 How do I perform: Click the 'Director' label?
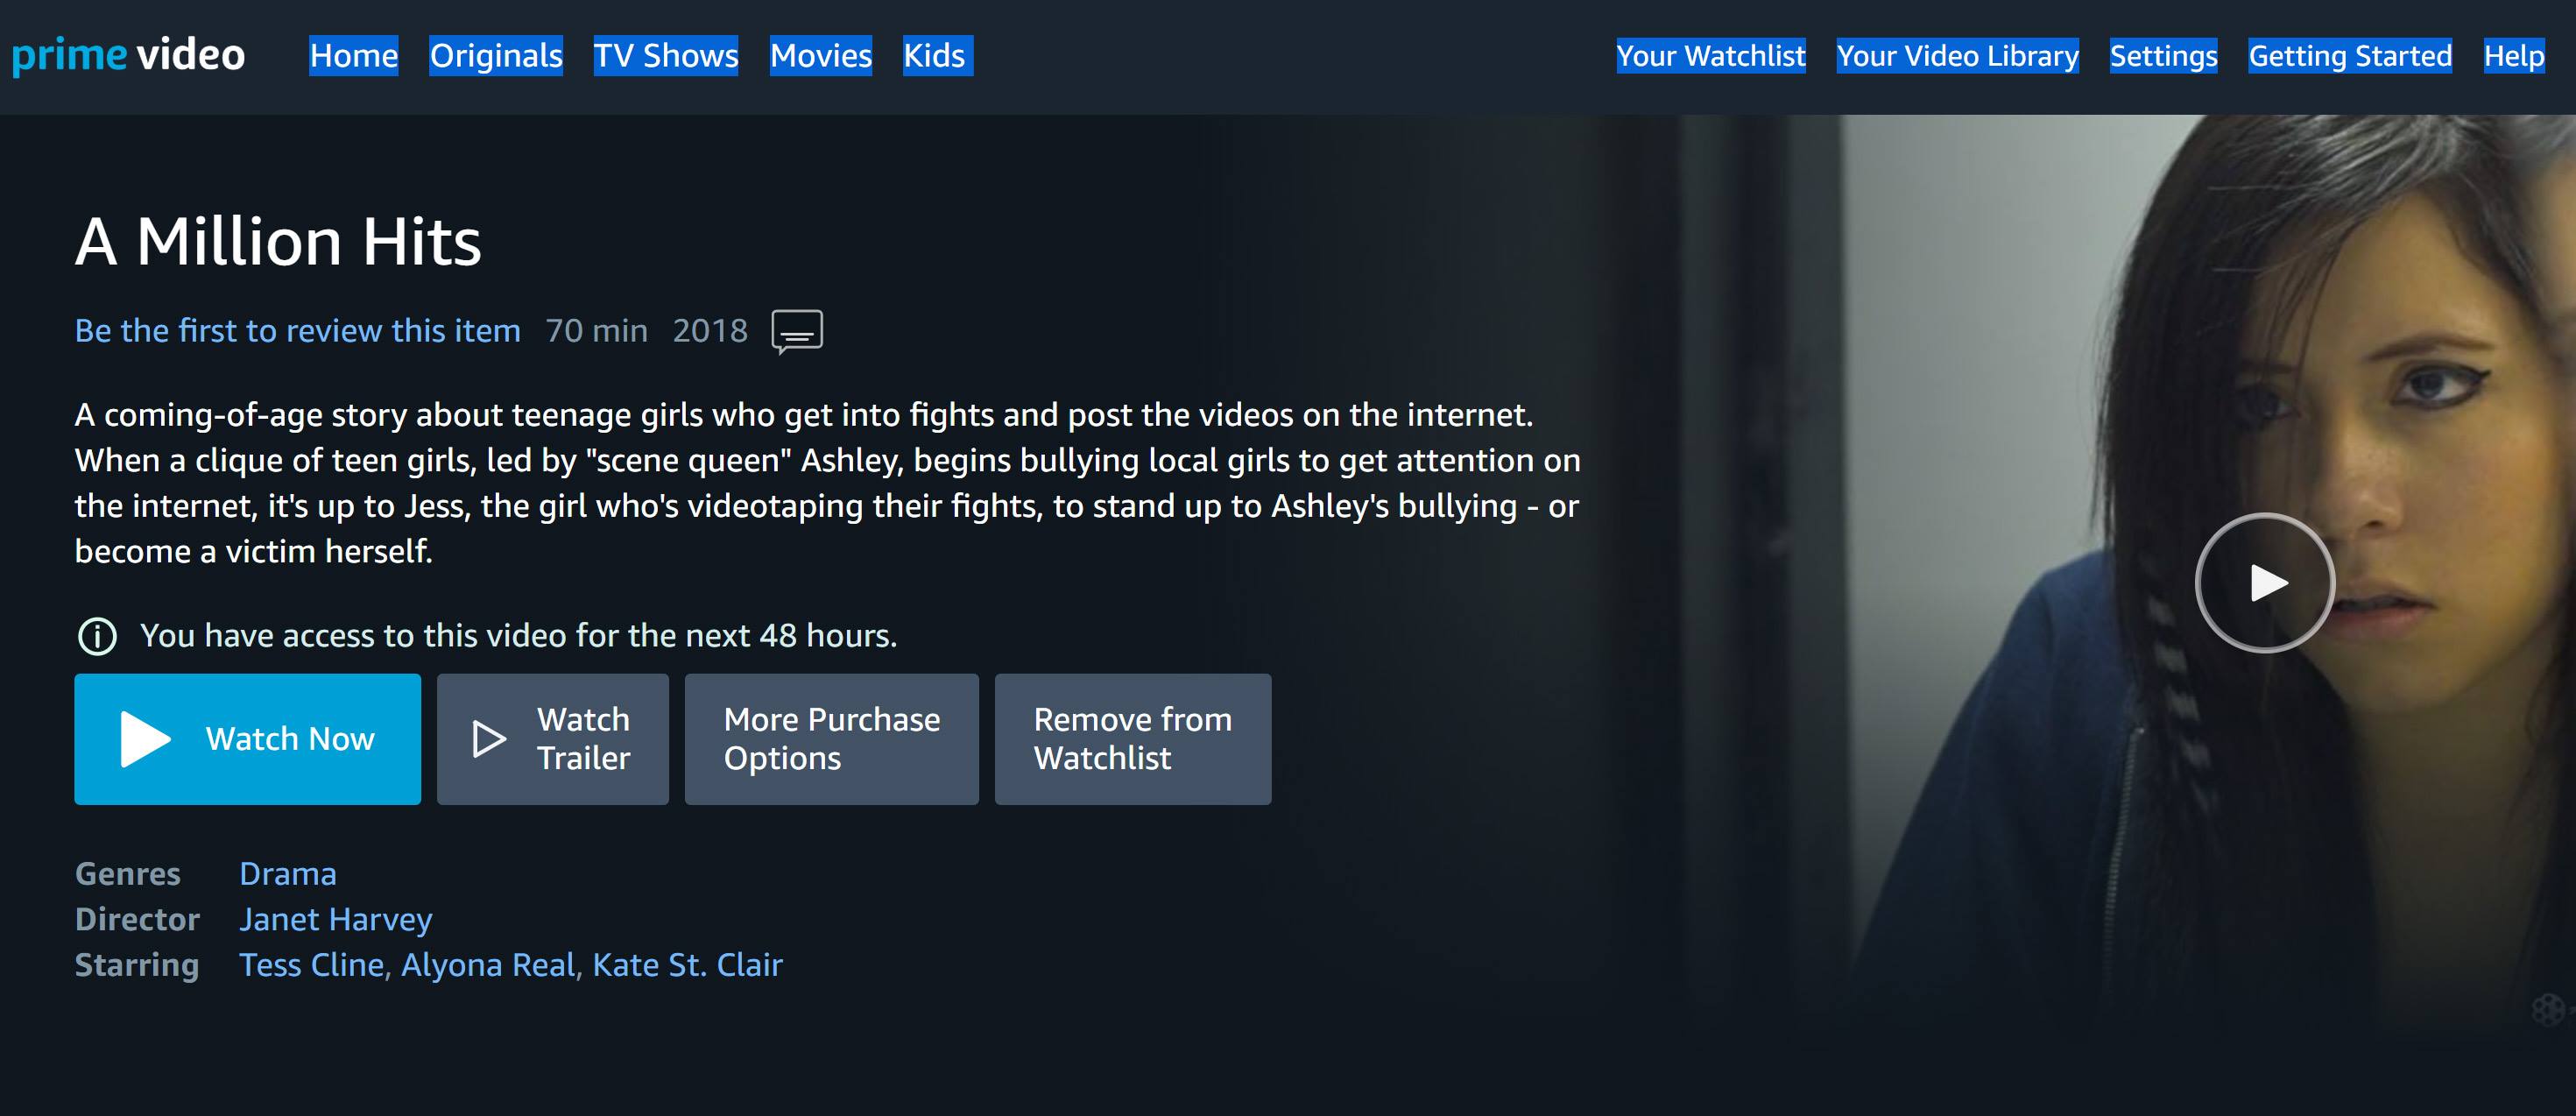(138, 920)
